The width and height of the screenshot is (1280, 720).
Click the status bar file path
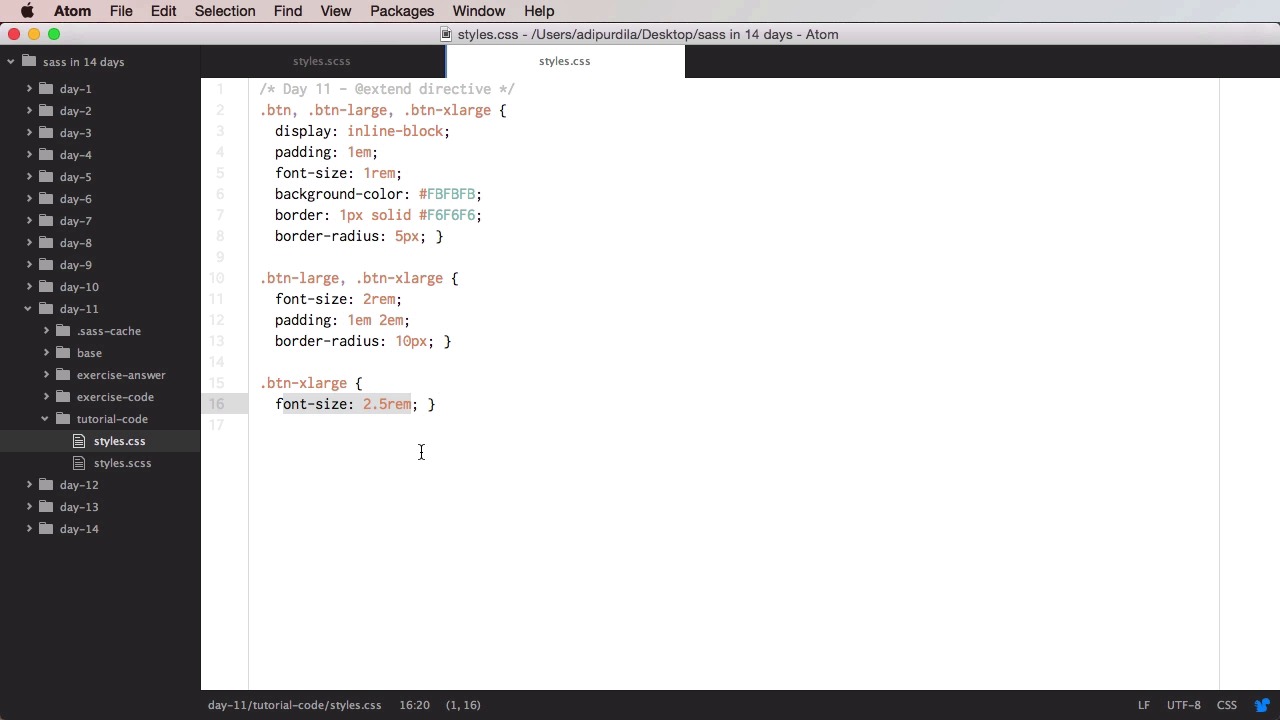(294, 705)
